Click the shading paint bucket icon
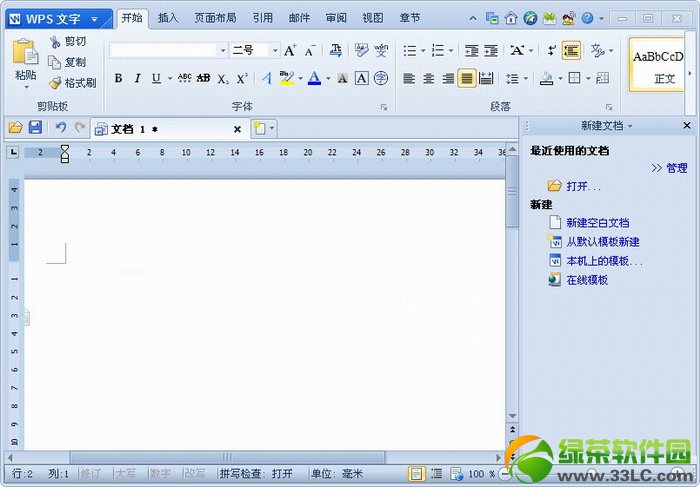This screenshot has height=497, width=700. pyautogui.click(x=546, y=79)
